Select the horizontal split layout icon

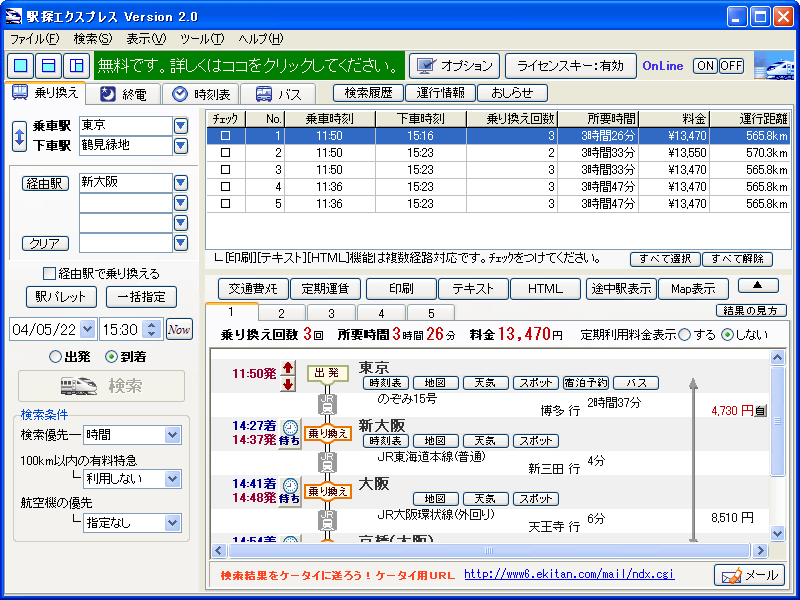pos(48,65)
